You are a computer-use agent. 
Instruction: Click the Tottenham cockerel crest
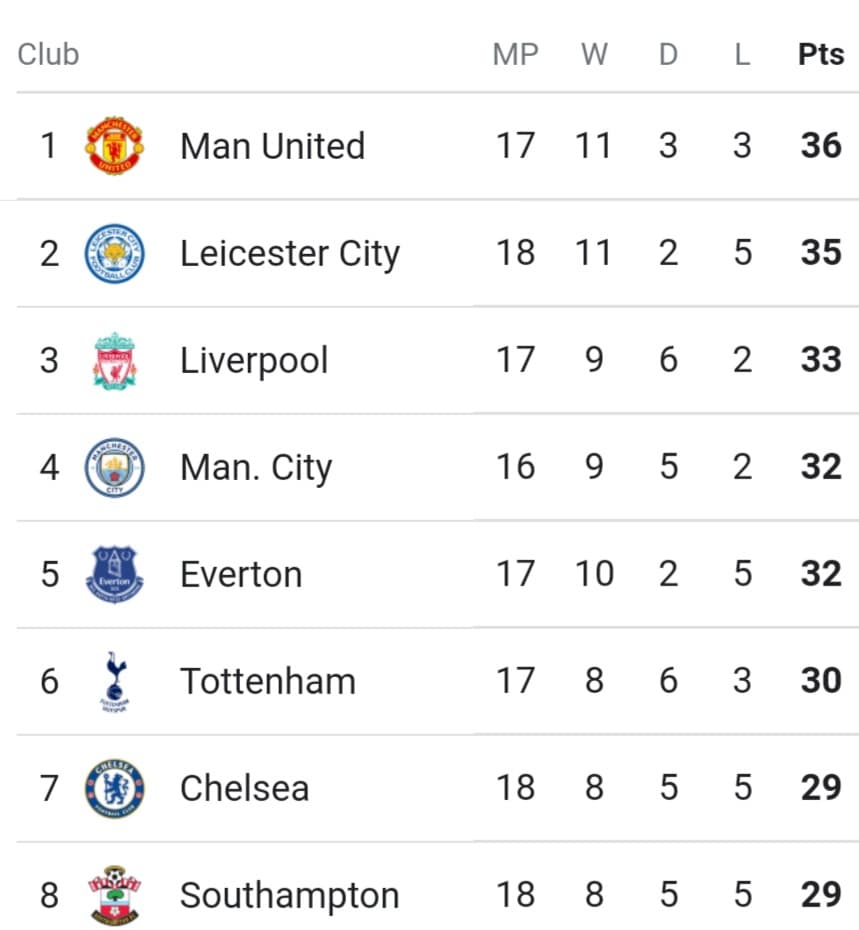pos(115,681)
